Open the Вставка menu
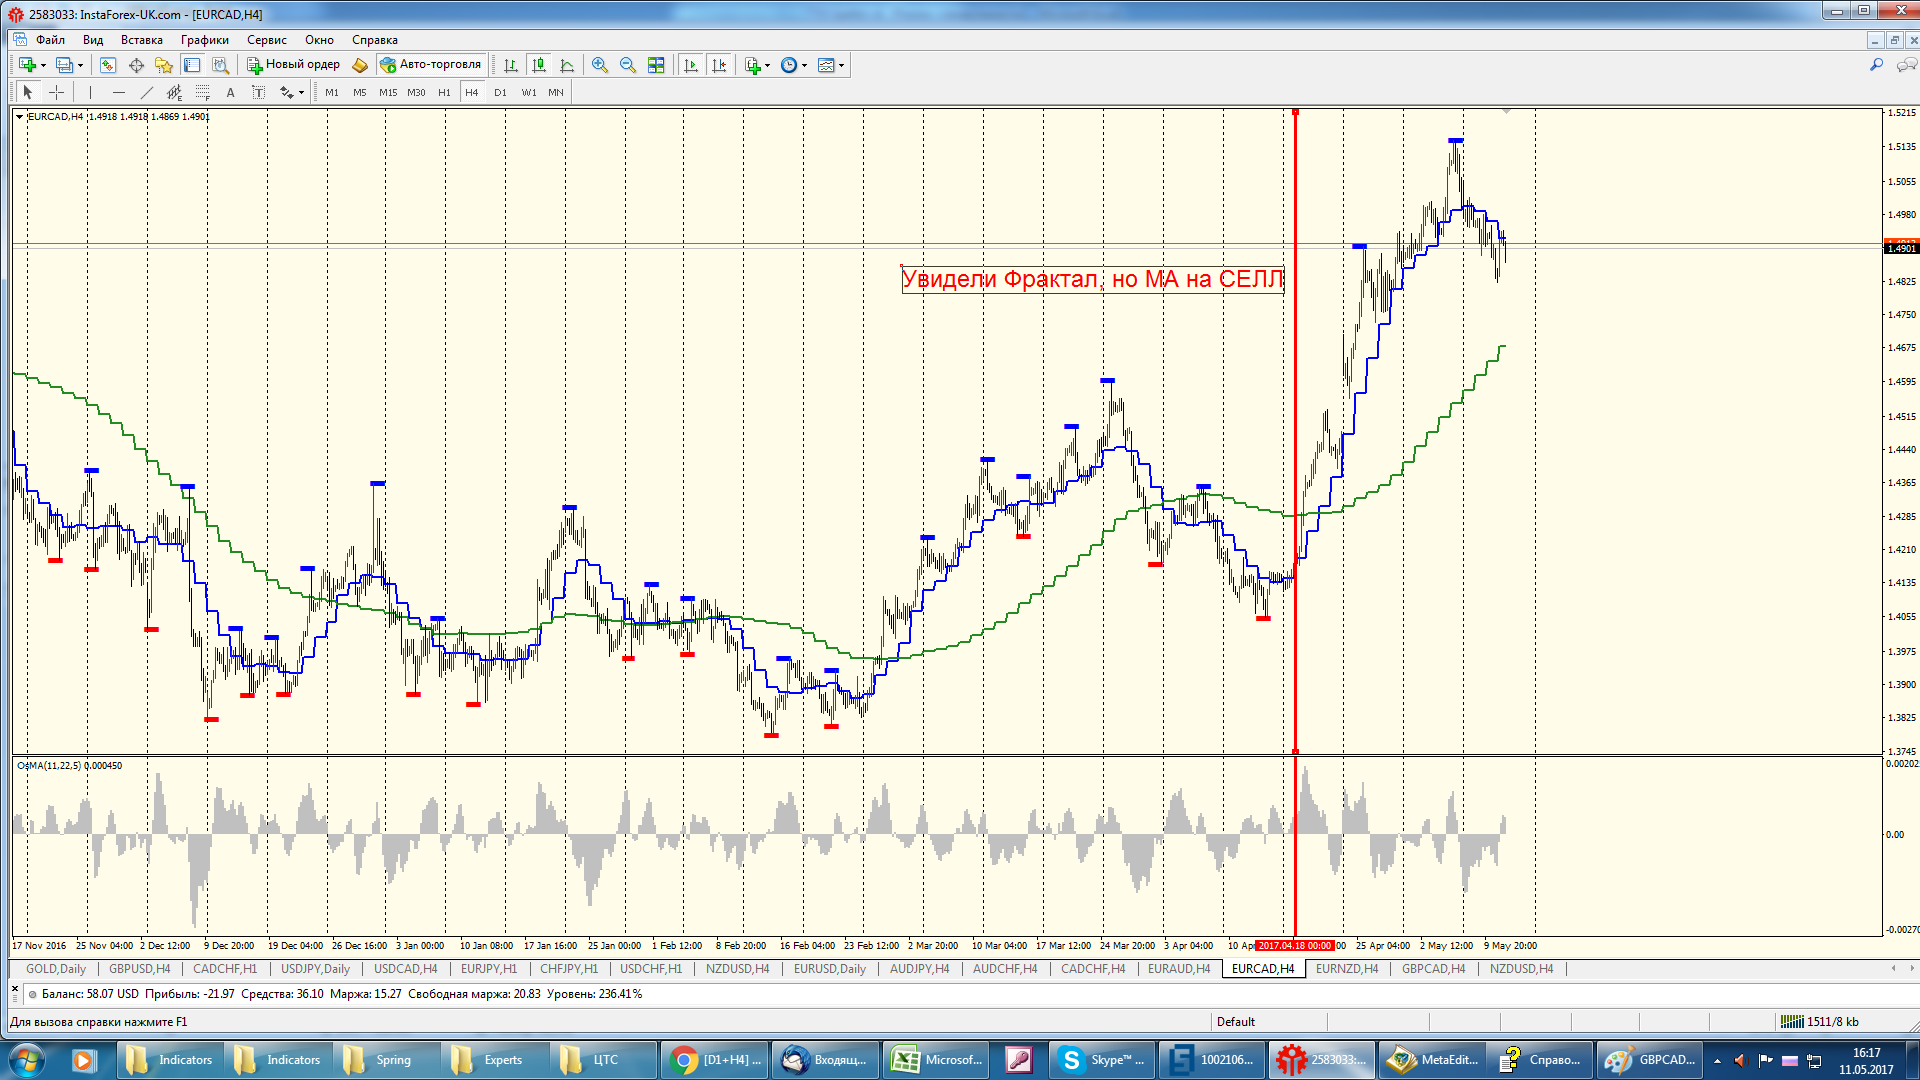1920x1080 pixels. coord(142,40)
